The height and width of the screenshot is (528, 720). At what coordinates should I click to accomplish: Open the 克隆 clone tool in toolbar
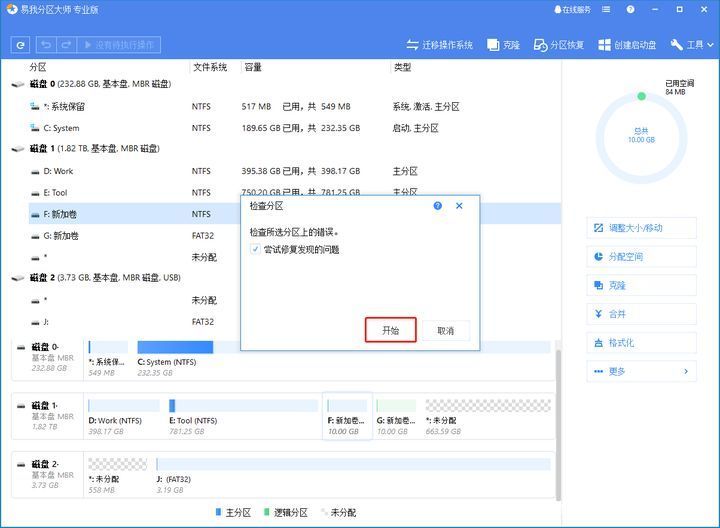click(x=504, y=45)
